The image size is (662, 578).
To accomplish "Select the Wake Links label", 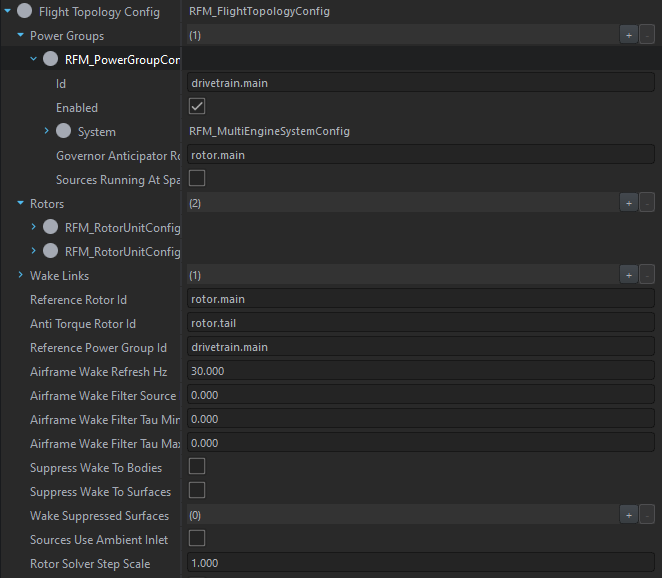I will [x=60, y=276].
